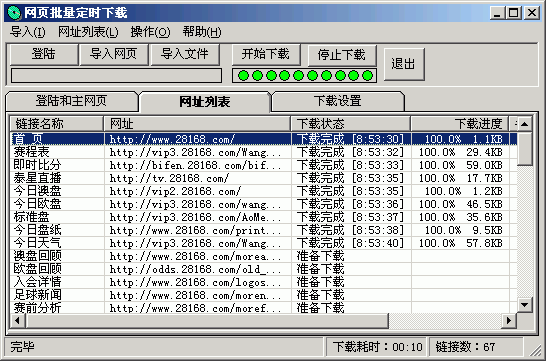This screenshot has width=546, height=361.
Task: Click URL http://odds.28168.com/old_...
Action: pyautogui.click(x=195, y=269)
